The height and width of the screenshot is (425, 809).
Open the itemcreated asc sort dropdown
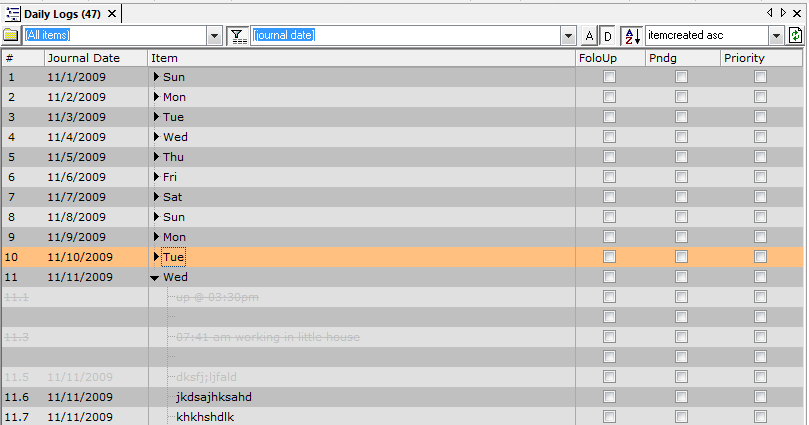click(776, 36)
